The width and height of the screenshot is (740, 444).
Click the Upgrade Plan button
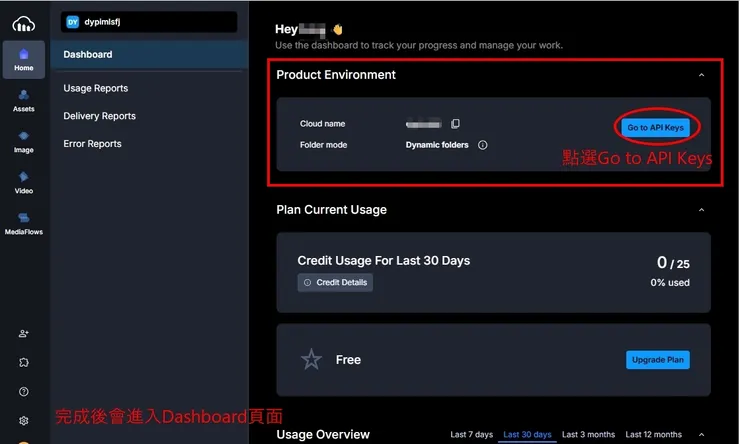(658, 360)
